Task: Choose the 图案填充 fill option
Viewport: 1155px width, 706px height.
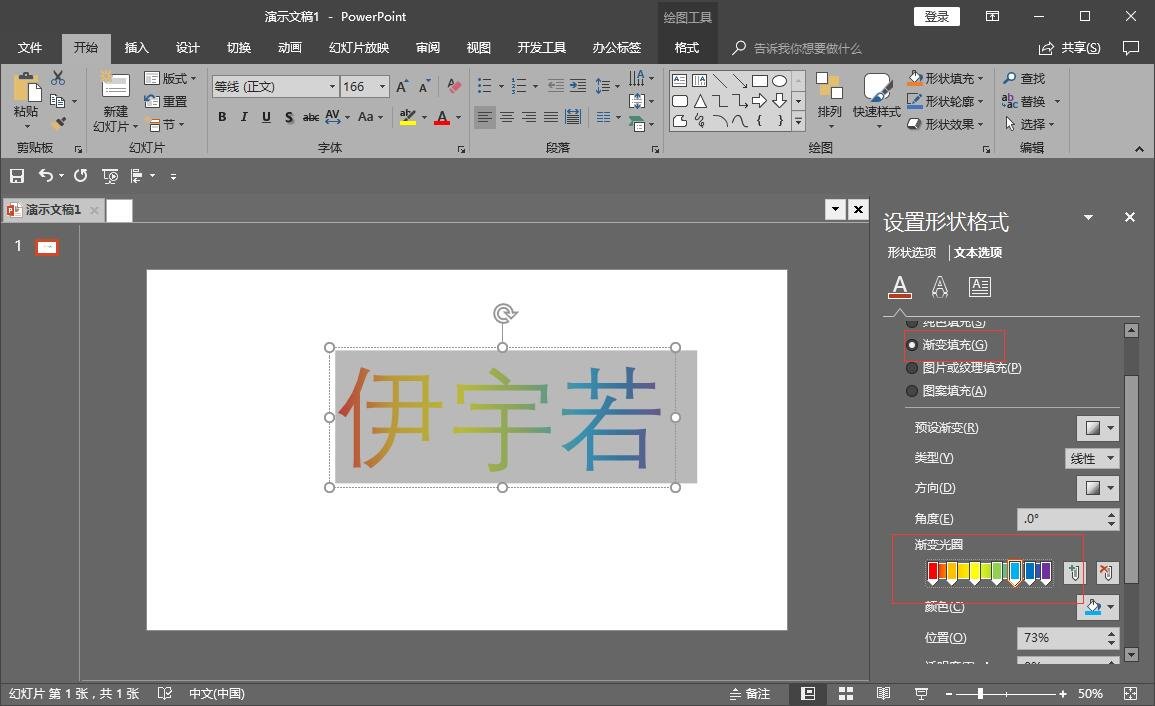Action: (x=911, y=390)
